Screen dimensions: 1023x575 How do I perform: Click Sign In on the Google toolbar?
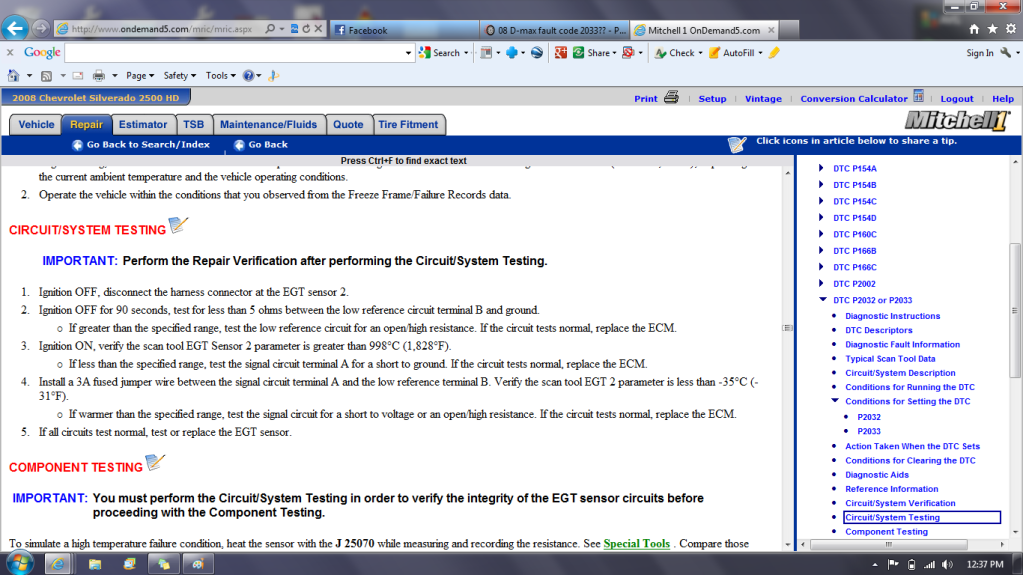tap(980, 53)
